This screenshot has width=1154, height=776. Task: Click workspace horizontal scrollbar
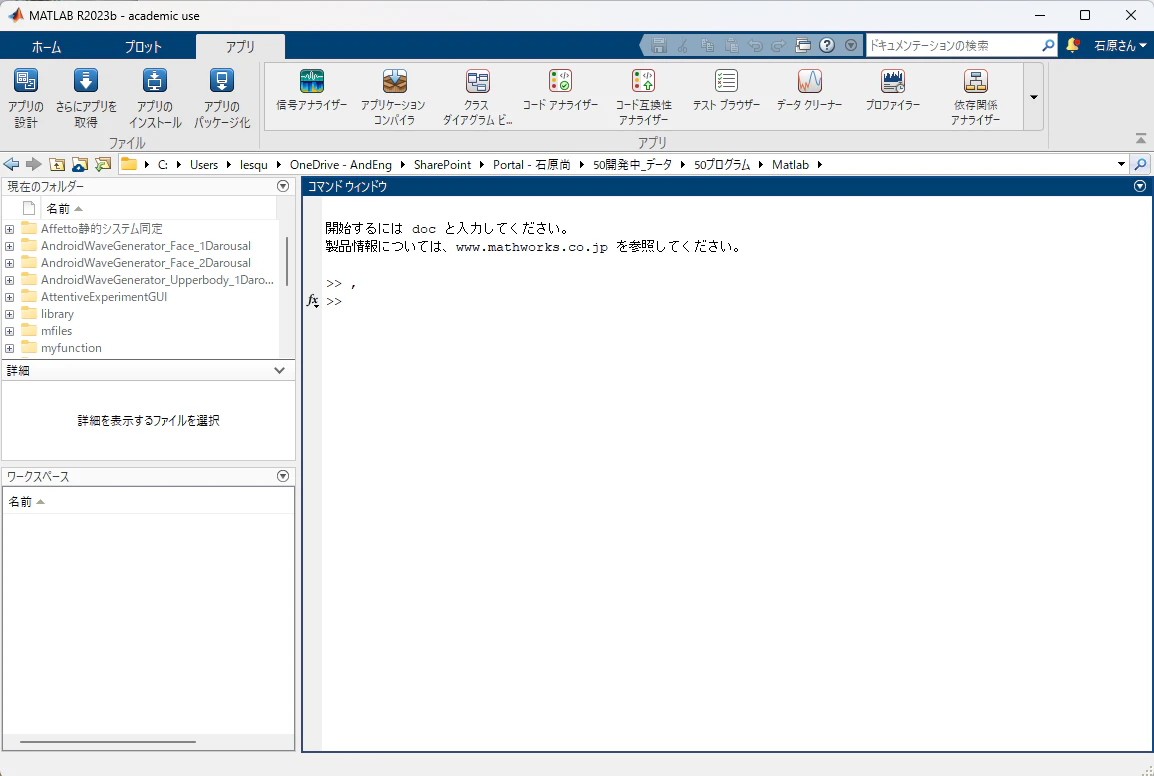[107, 741]
